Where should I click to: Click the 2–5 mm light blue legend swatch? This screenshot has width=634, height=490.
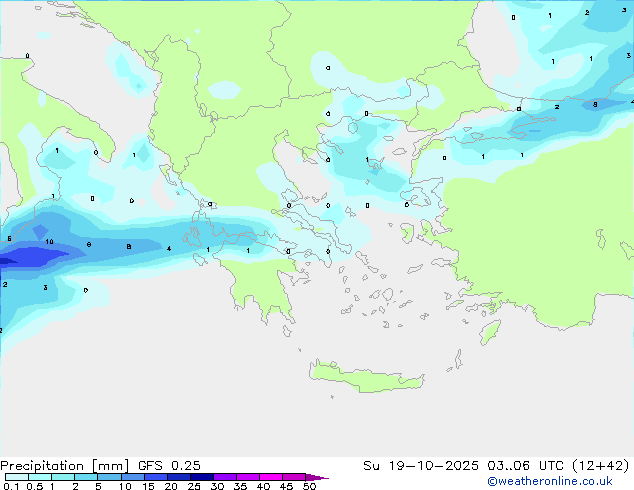click(86, 477)
